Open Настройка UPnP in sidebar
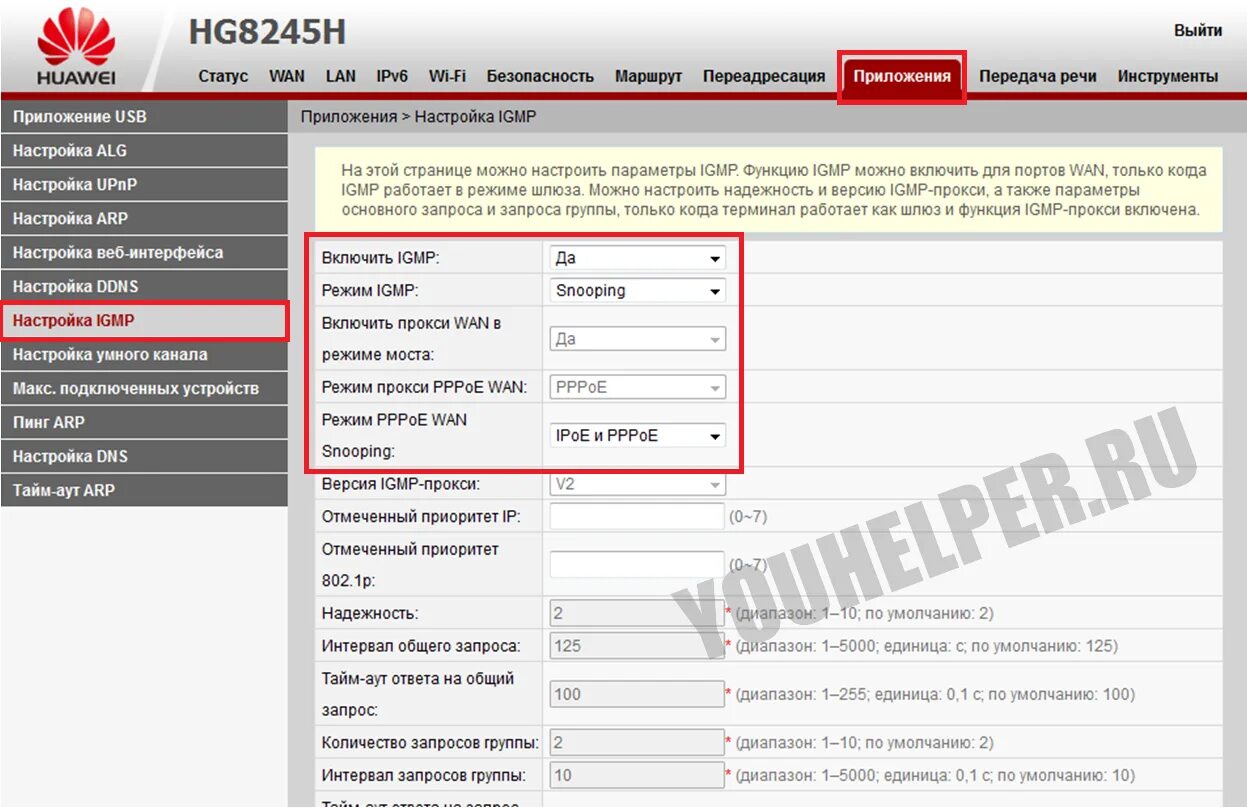Image resolution: width=1247 pixels, height=809 pixels. [x=144, y=185]
